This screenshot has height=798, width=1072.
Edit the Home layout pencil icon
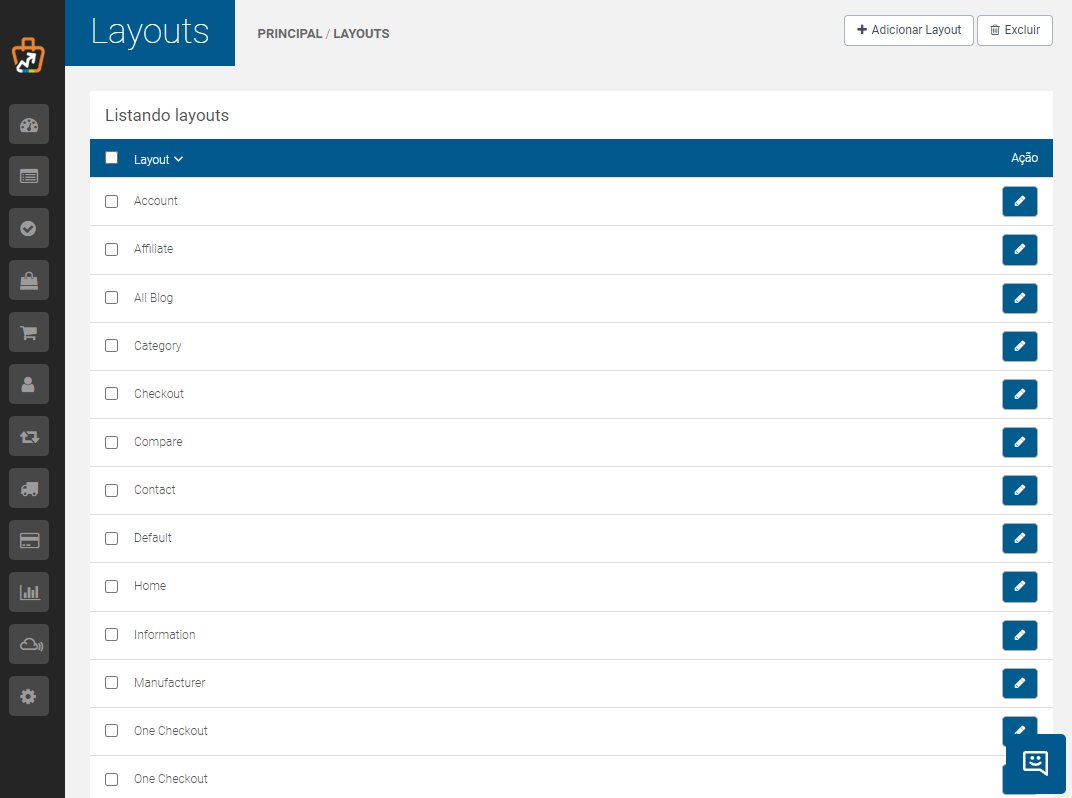point(1019,587)
